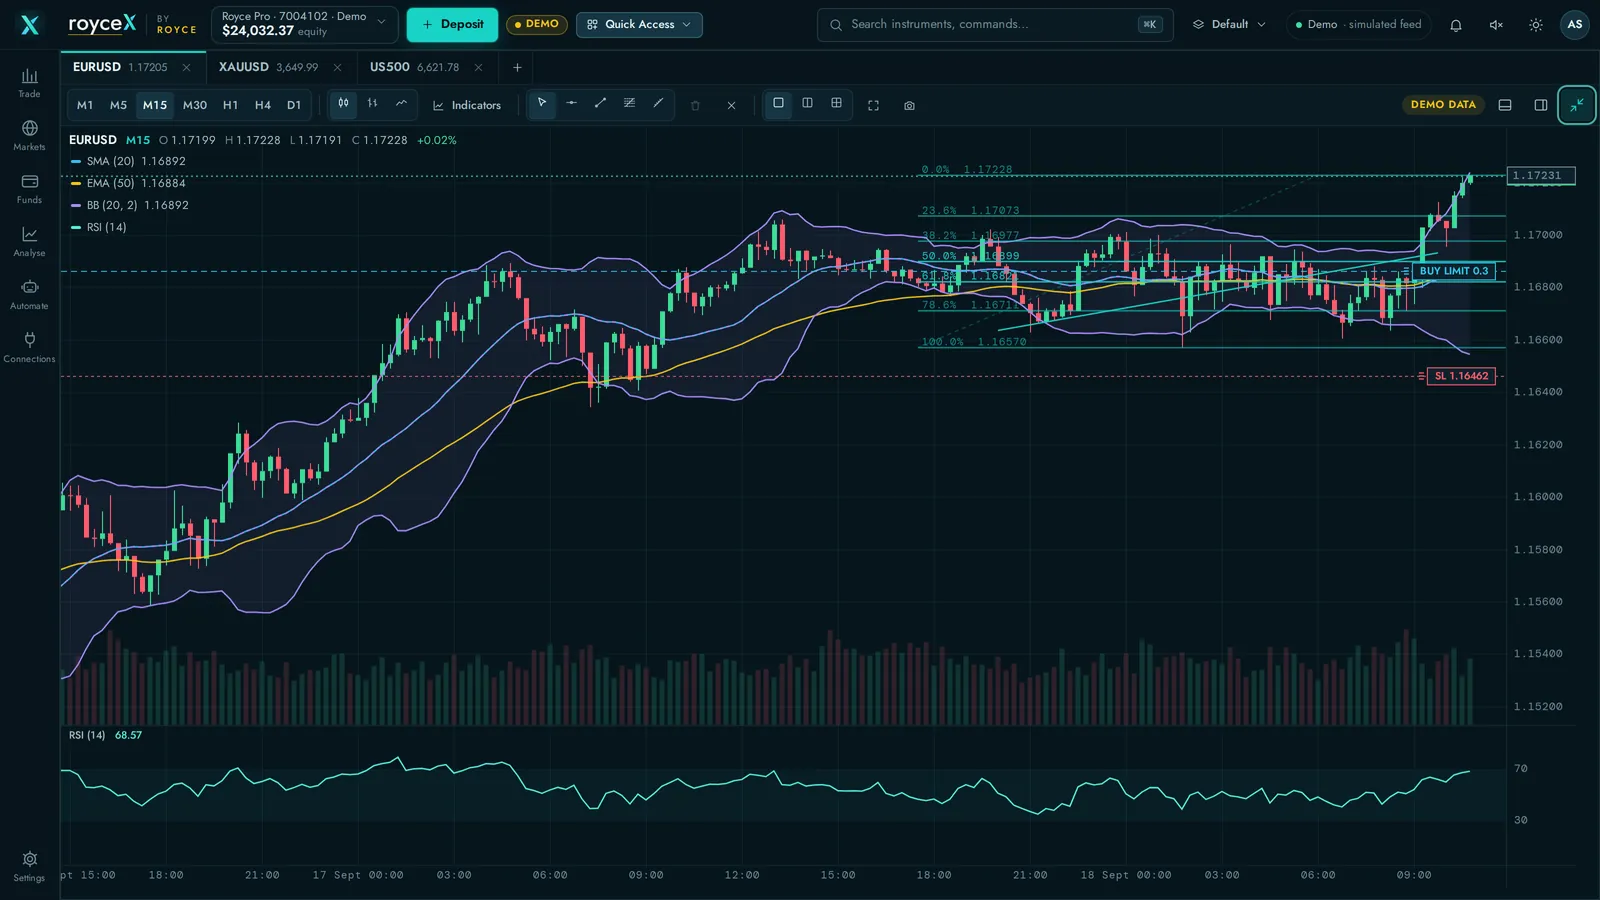Open Connections plug icon in the sidebar
Screen dimensions: 1600x900
[29, 348]
